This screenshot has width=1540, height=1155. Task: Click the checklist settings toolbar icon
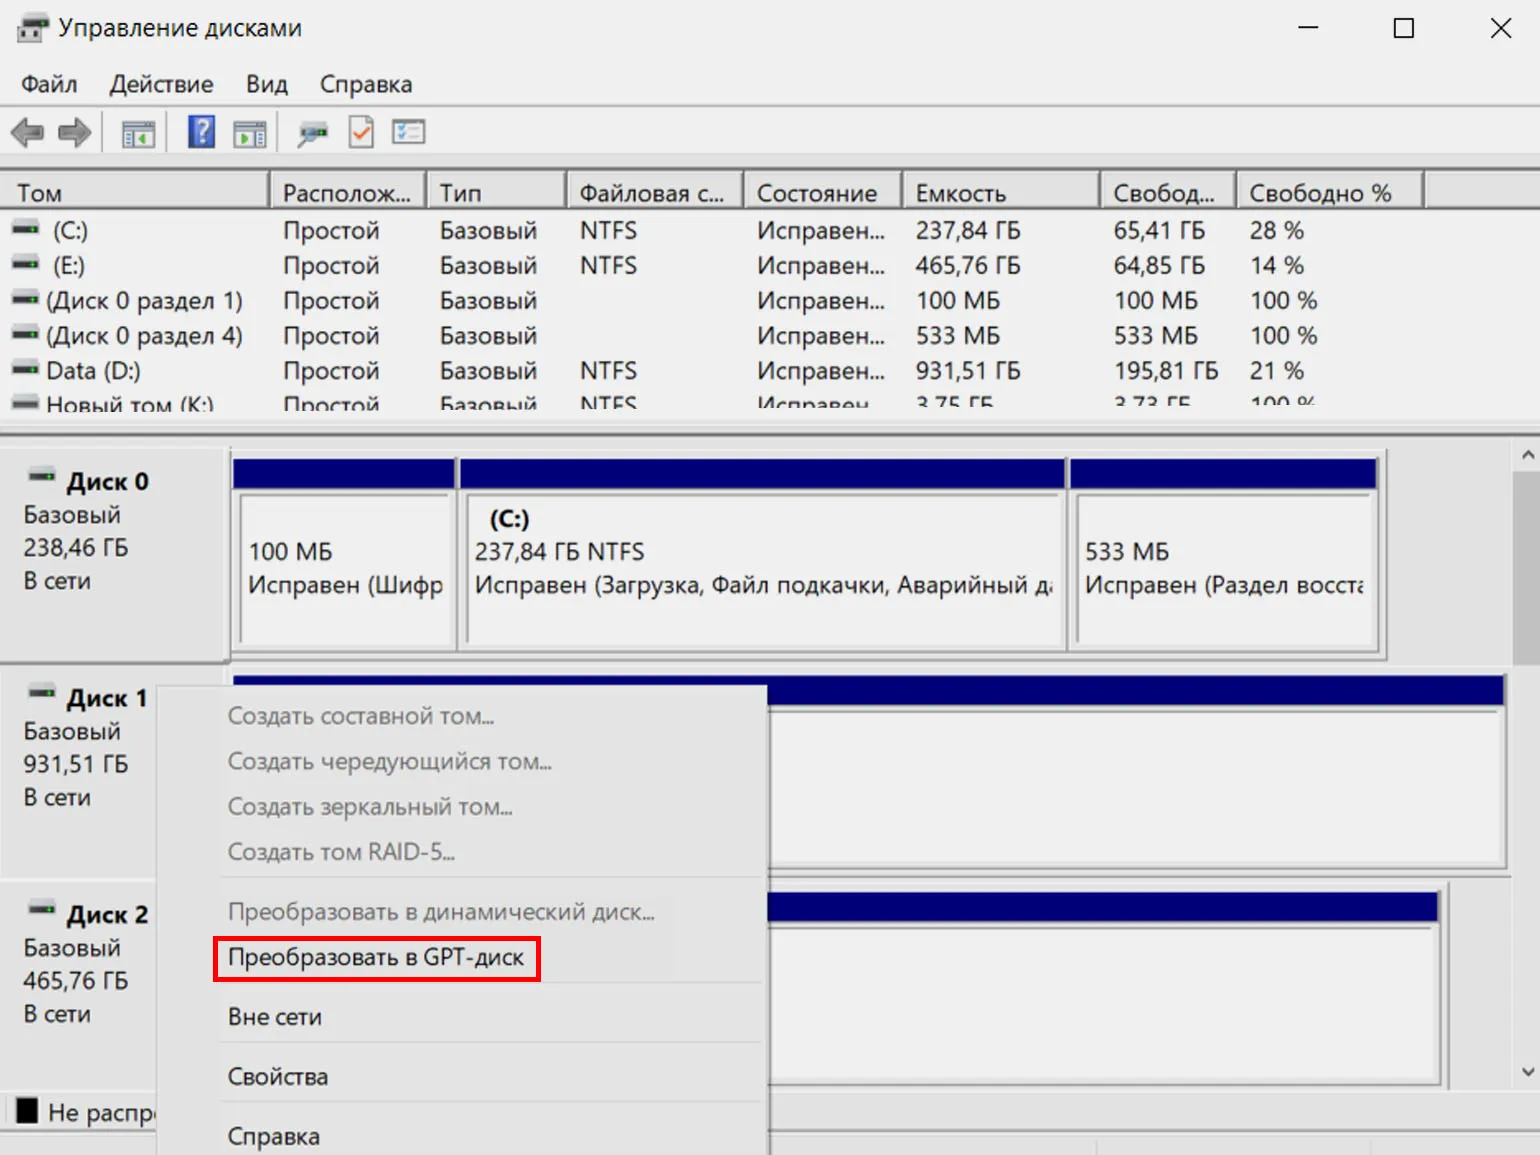(x=408, y=132)
